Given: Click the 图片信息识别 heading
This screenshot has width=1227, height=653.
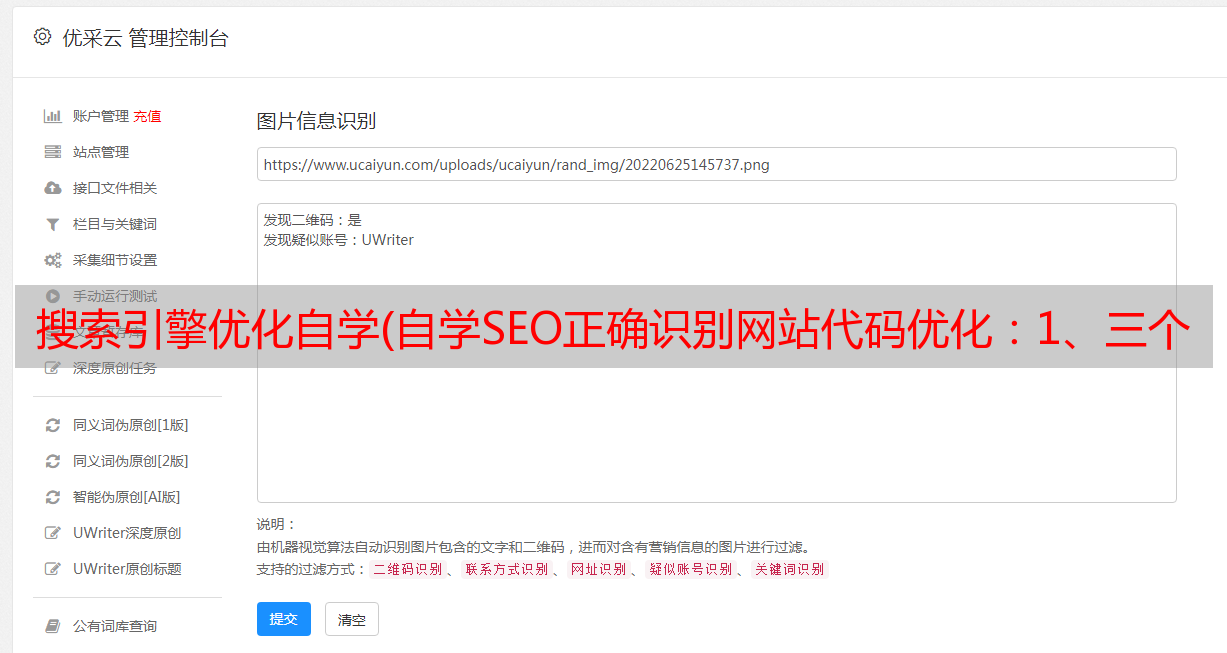Looking at the screenshot, I should (316, 122).
